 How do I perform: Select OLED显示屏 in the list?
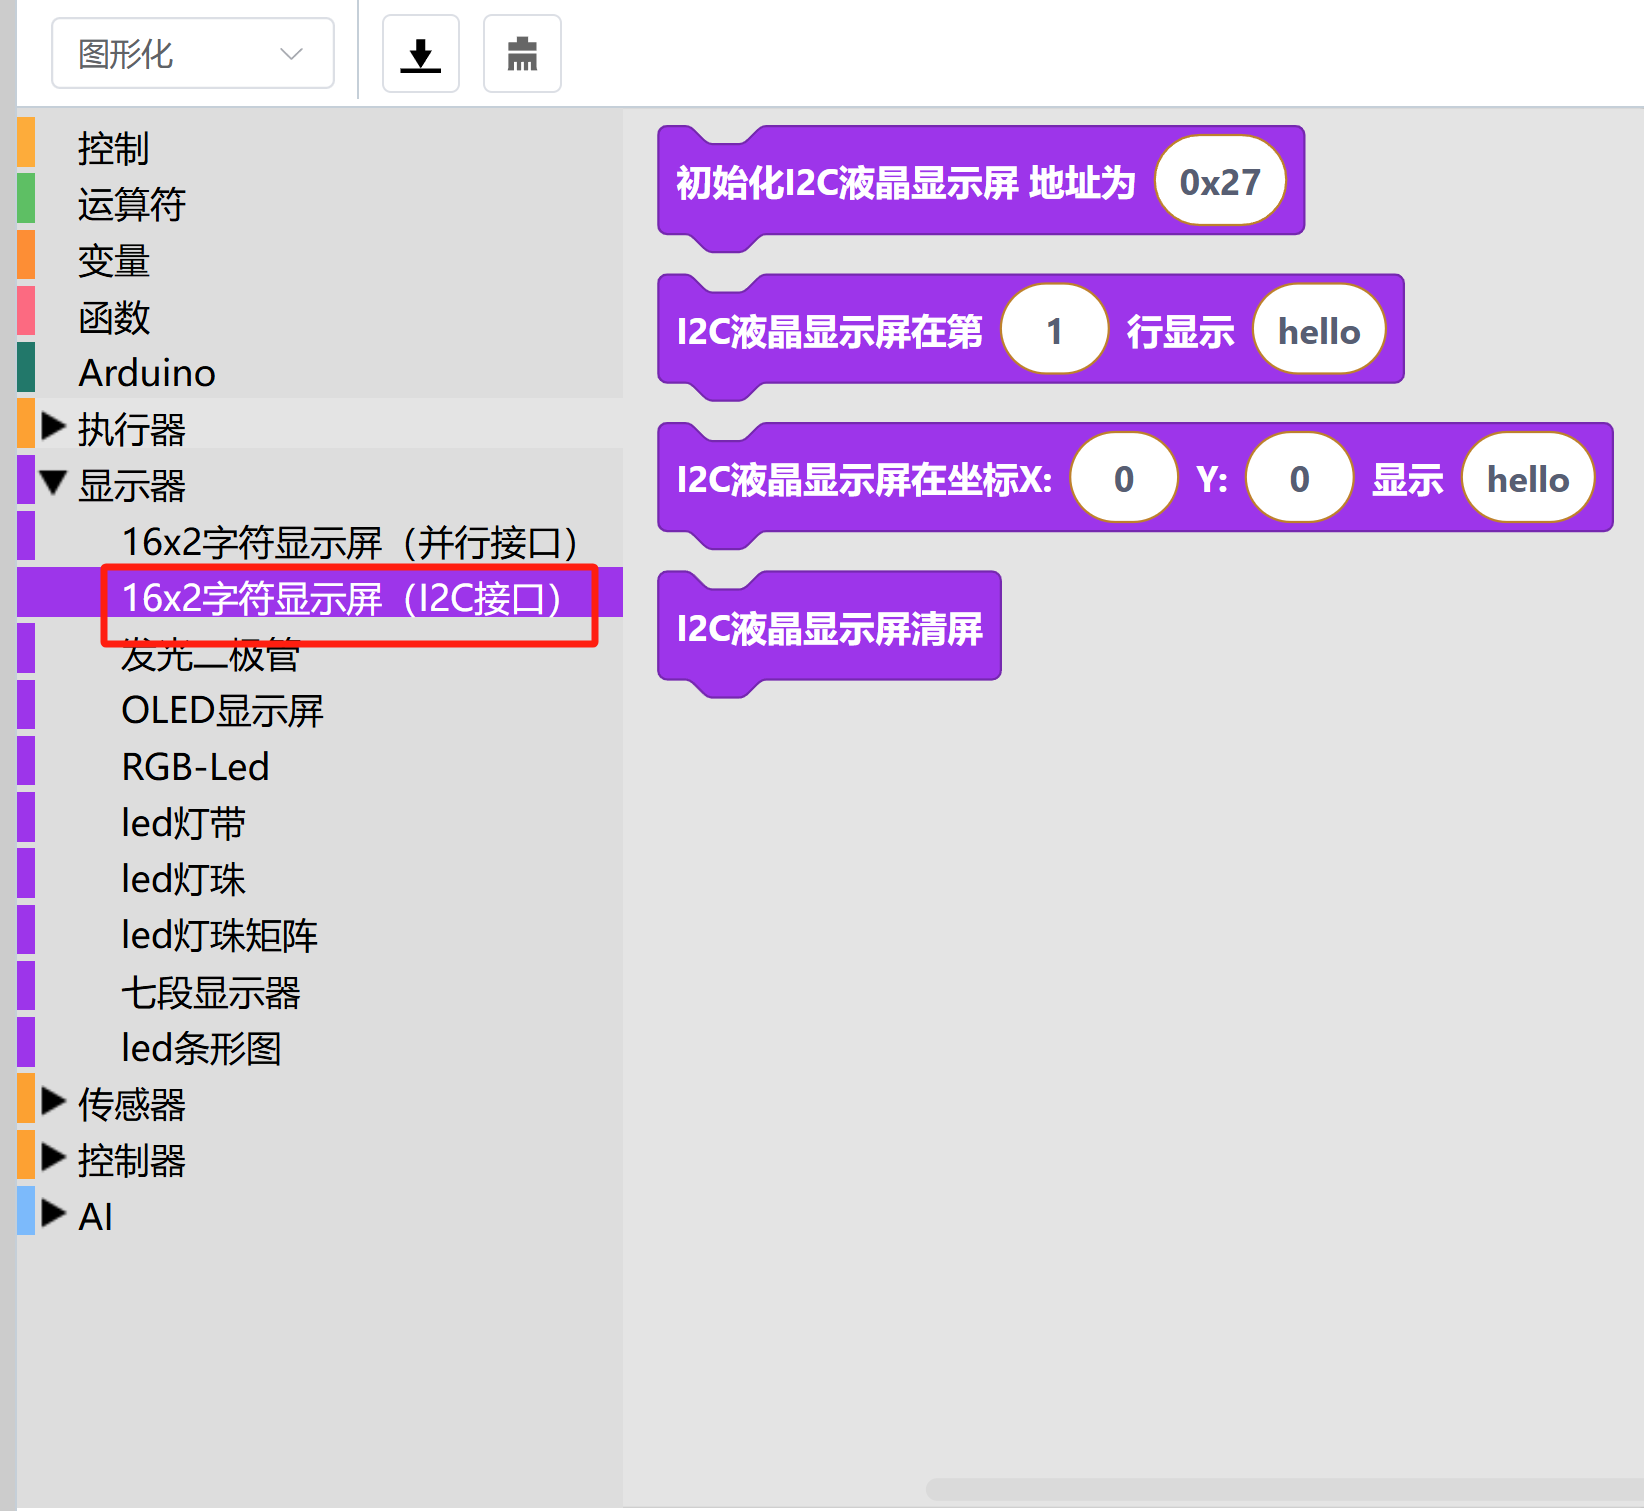(222, 711)
